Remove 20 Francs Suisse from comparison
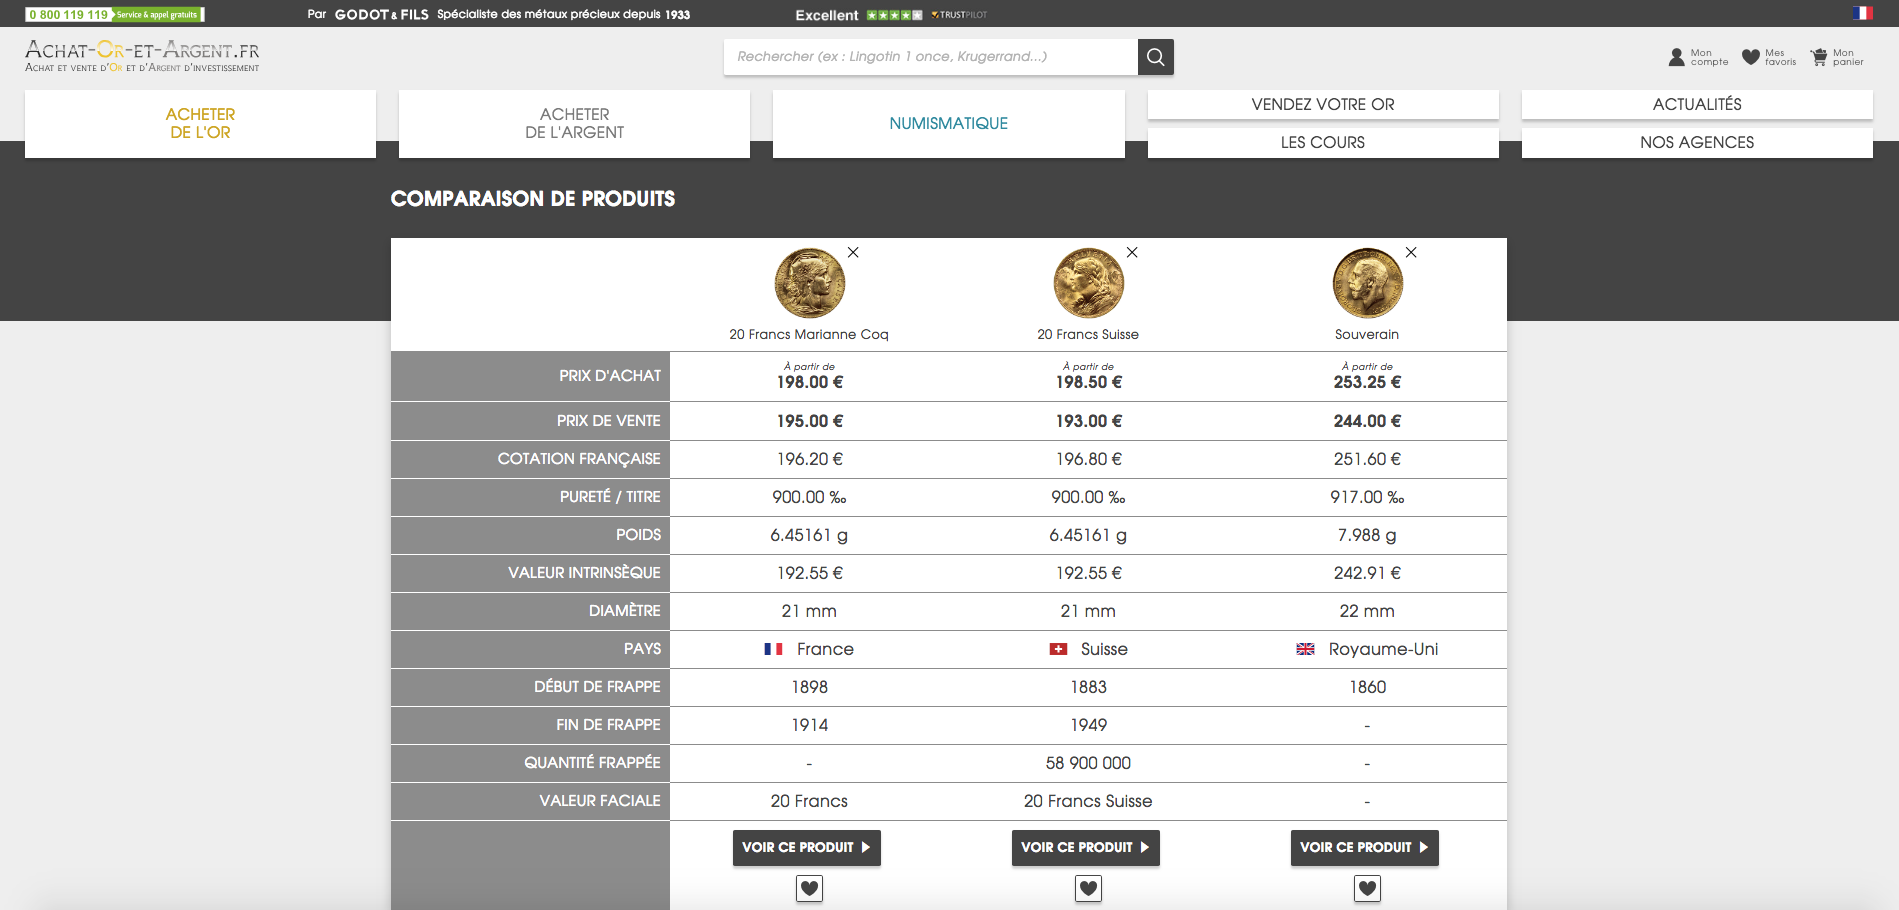 coord(1132,253)
